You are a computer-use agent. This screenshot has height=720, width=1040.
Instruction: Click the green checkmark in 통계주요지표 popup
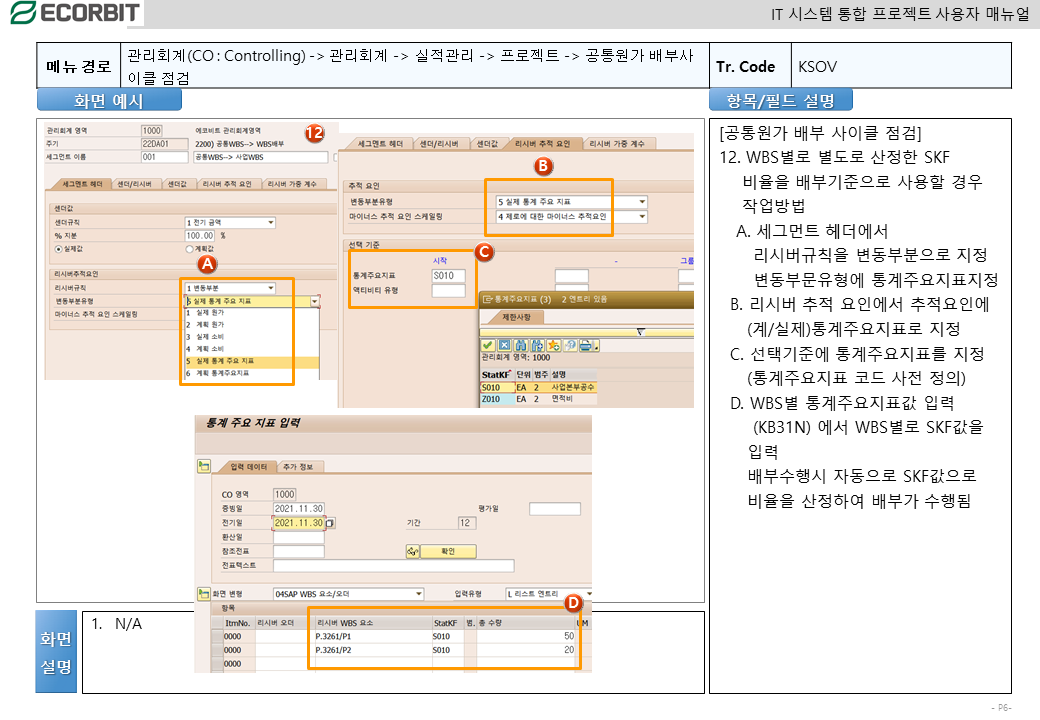click(x=489, y=345)
